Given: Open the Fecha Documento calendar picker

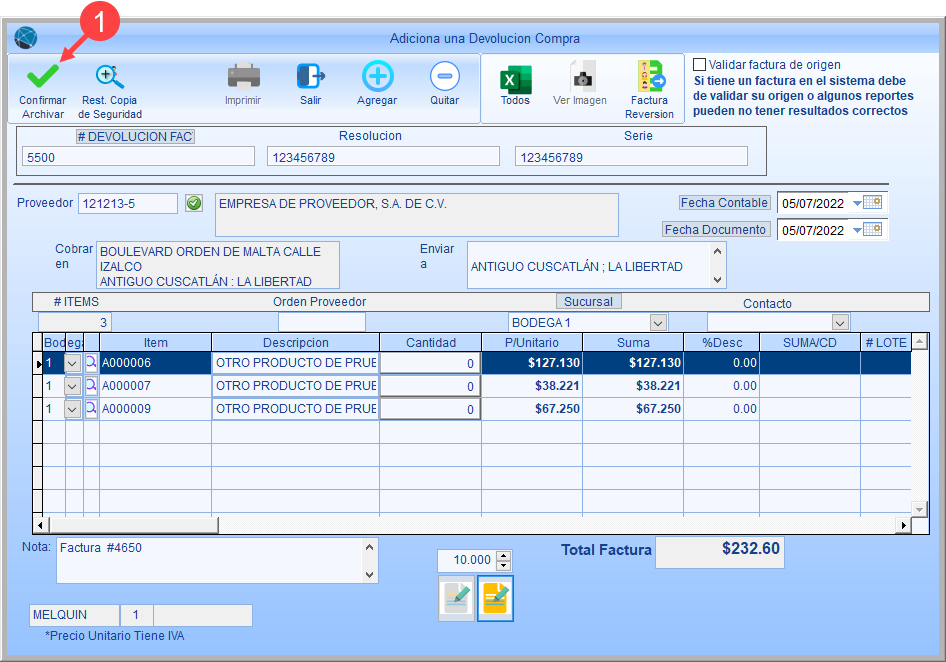Looking at the screenshot, I should [x=872, y=230].
